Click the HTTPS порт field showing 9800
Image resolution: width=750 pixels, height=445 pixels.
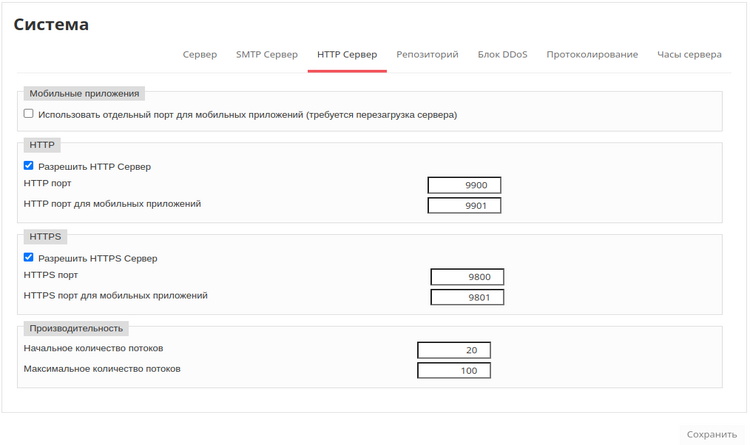click(x=467, y=277)
